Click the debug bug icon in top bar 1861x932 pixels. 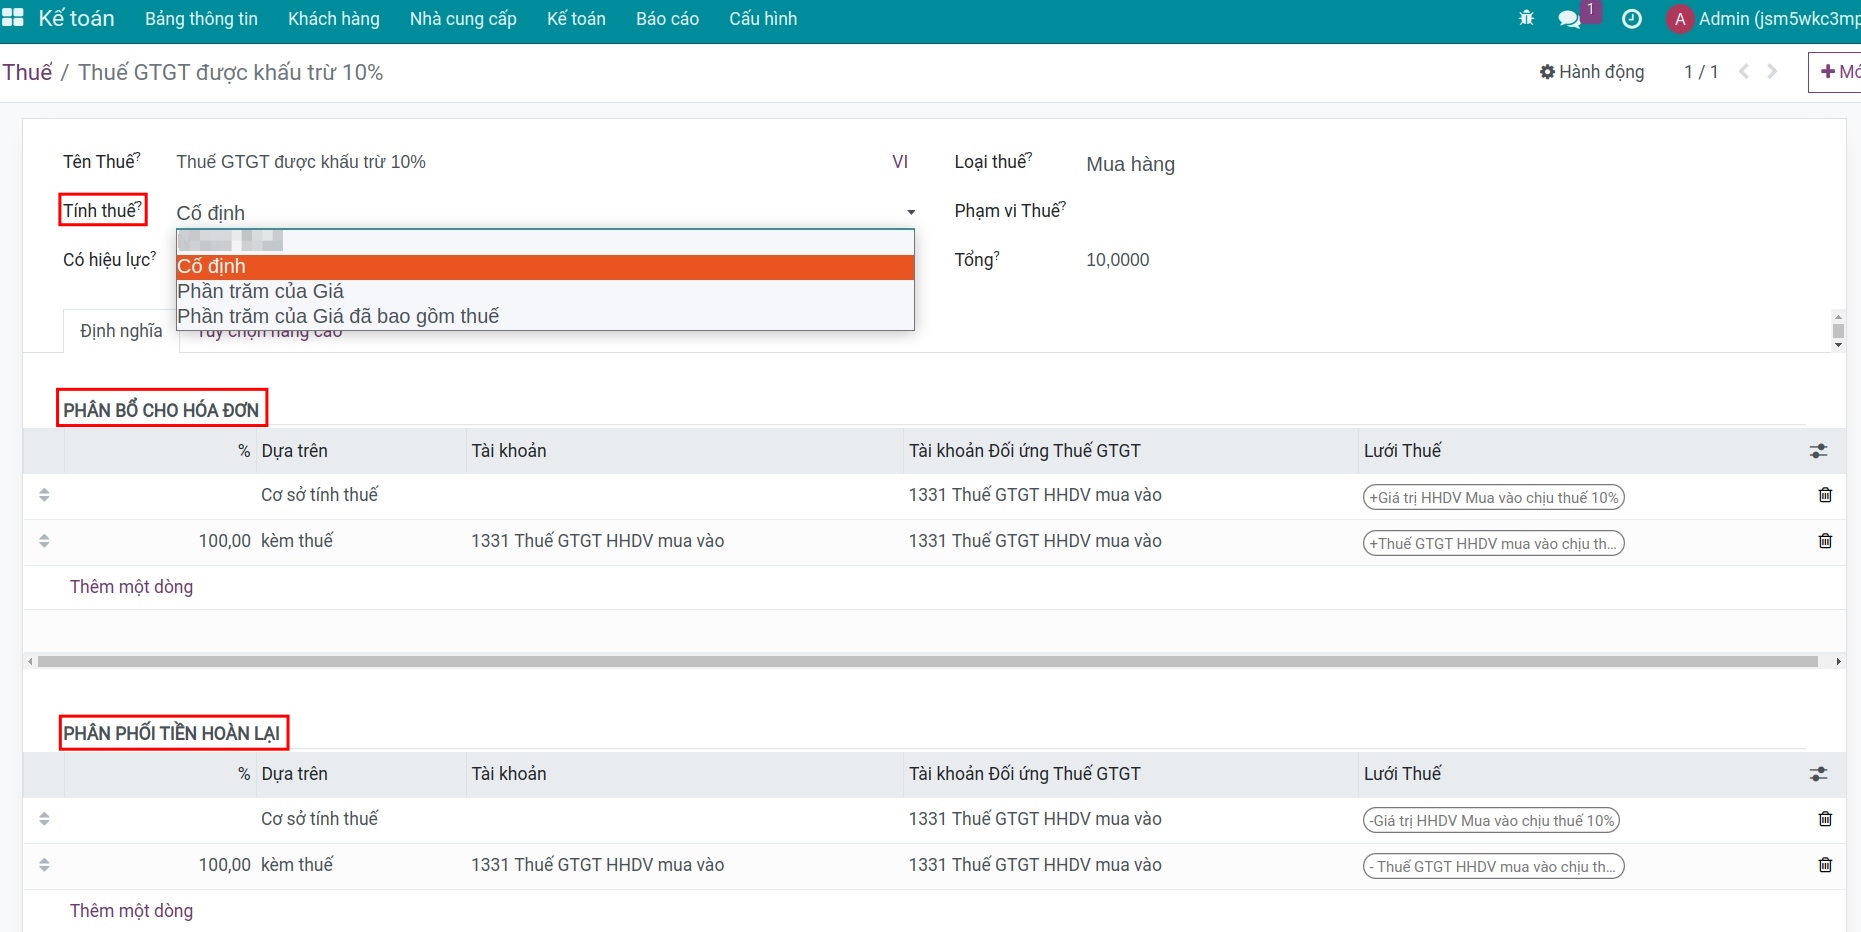coord(1526,18)
